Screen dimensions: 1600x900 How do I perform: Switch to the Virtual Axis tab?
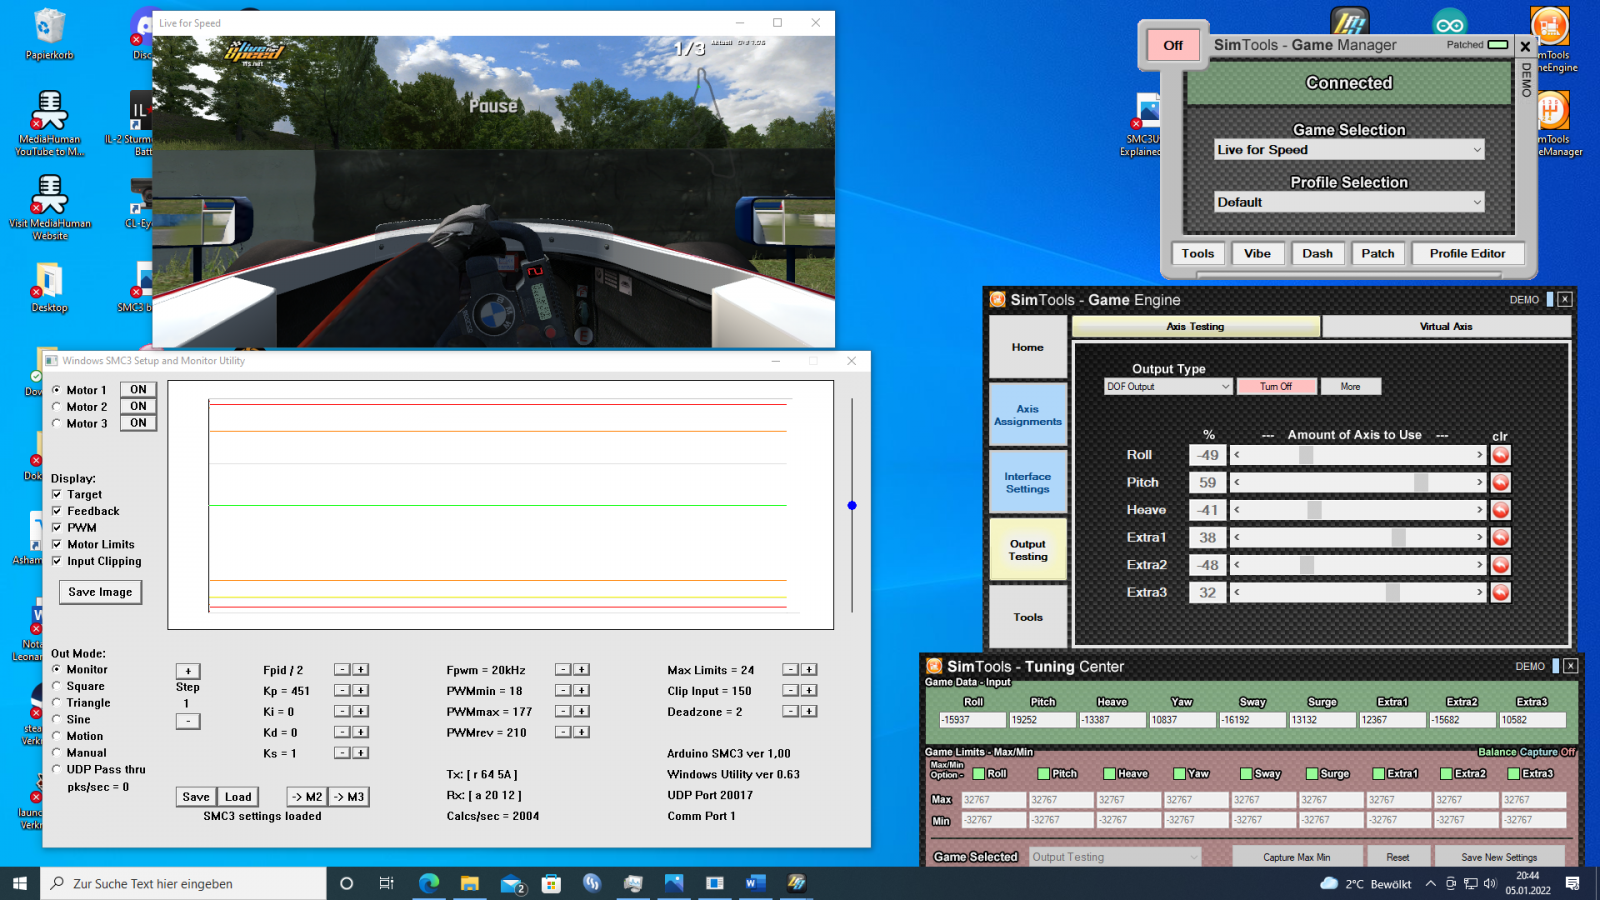1446,327
